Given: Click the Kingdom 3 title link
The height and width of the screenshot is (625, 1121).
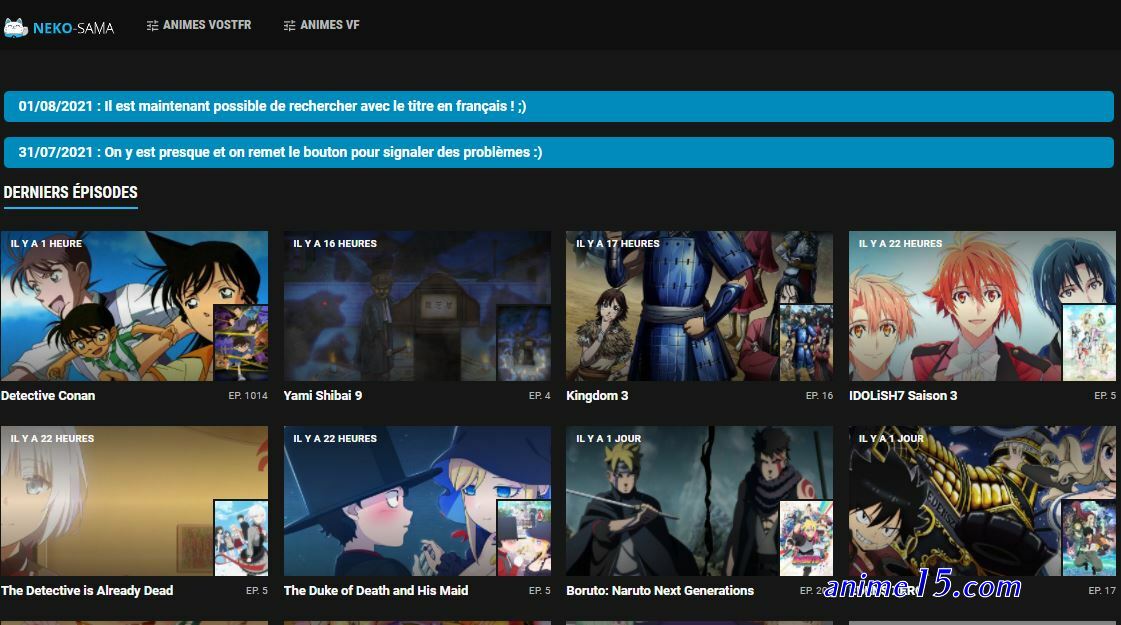Looking at the screenshot, I should pyautogui.click(x=597, y=395).
